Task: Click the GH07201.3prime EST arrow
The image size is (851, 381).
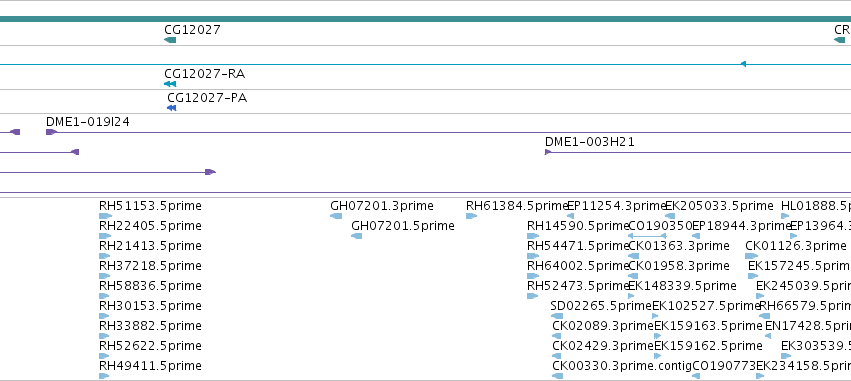Action: point(336,216)
